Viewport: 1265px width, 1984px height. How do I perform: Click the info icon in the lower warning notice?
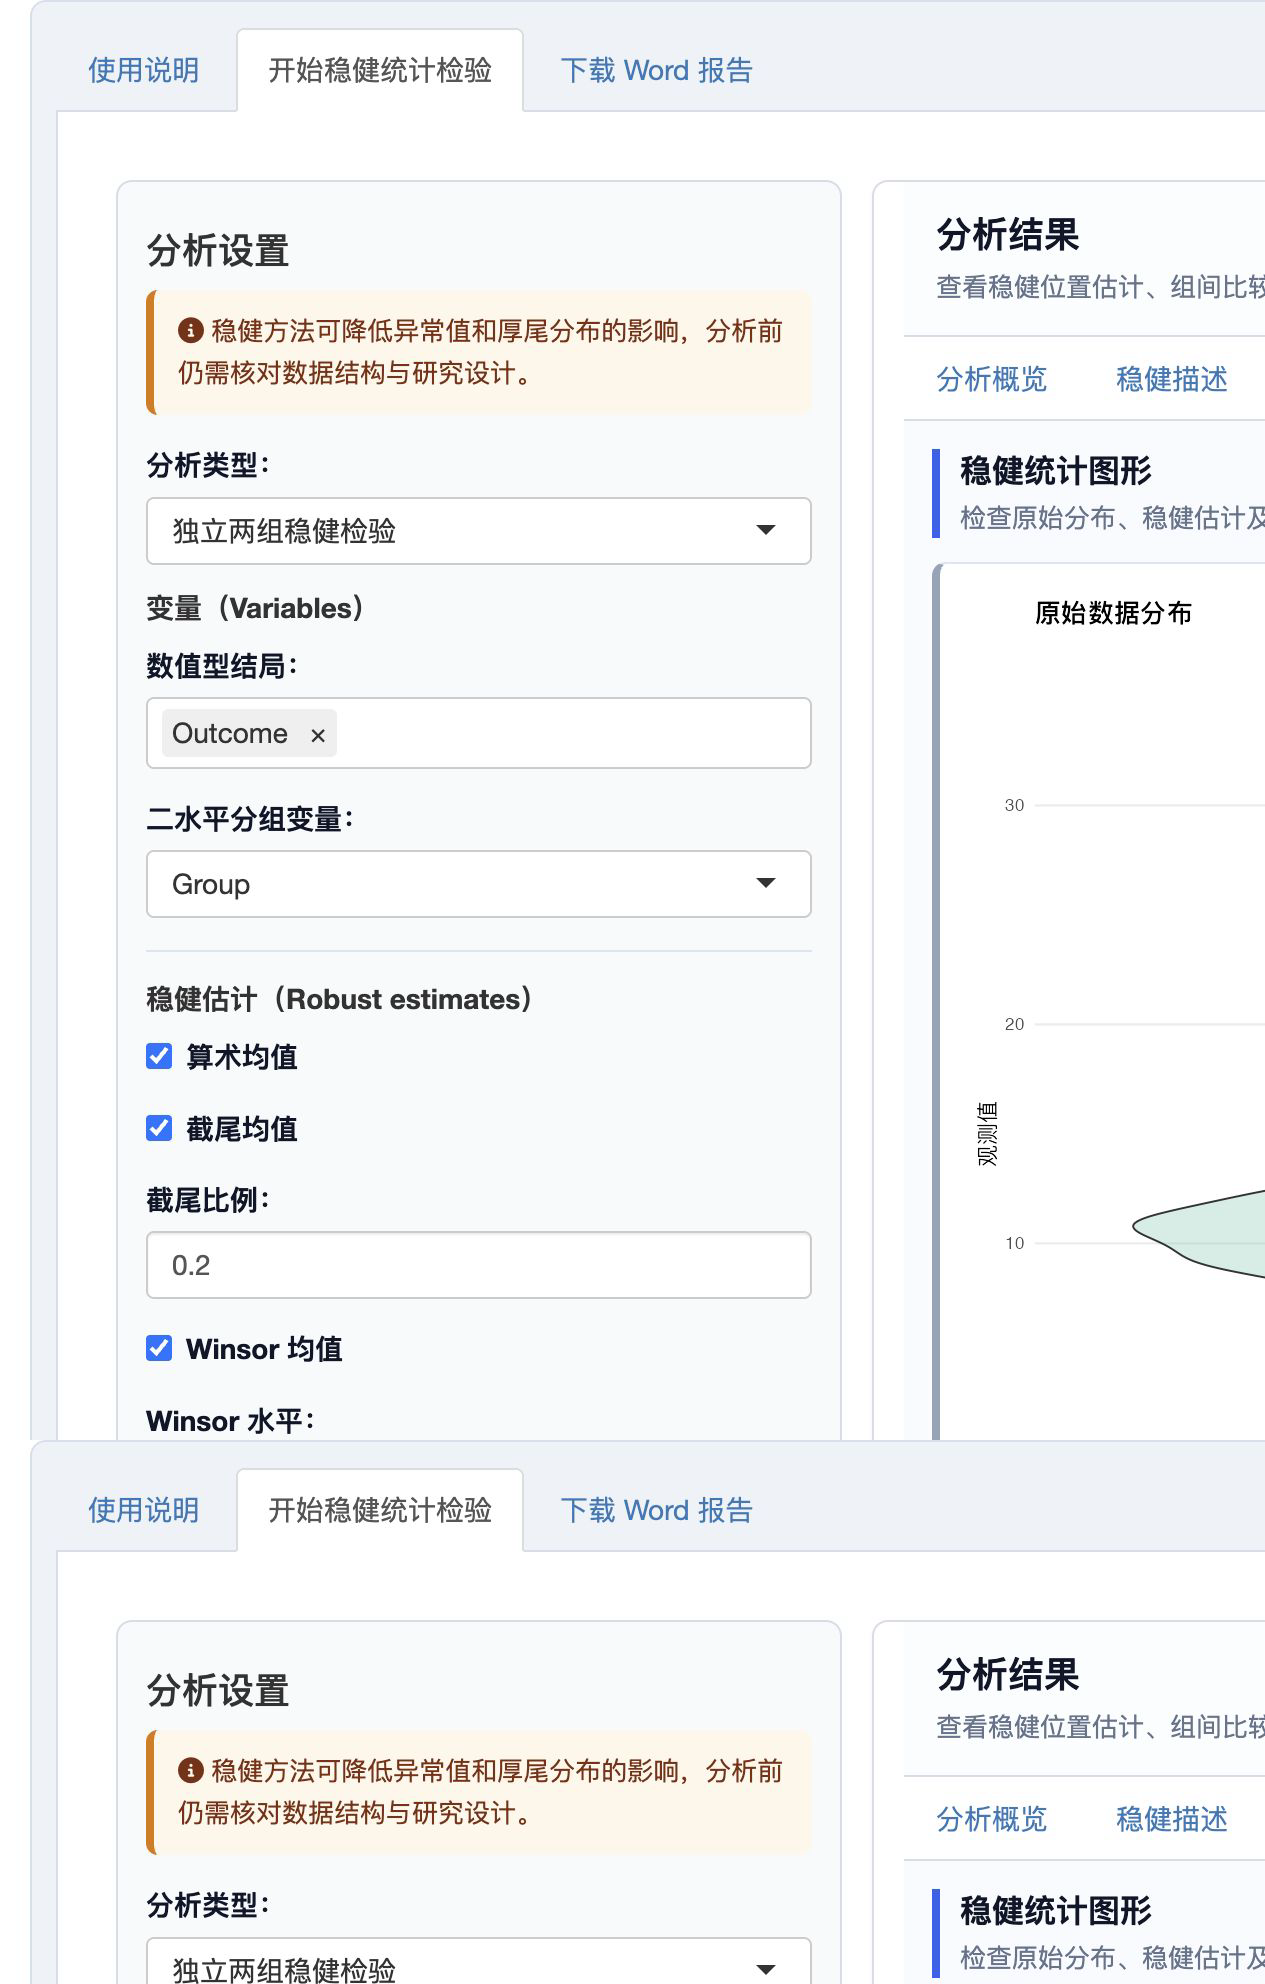pos(190,1770)
